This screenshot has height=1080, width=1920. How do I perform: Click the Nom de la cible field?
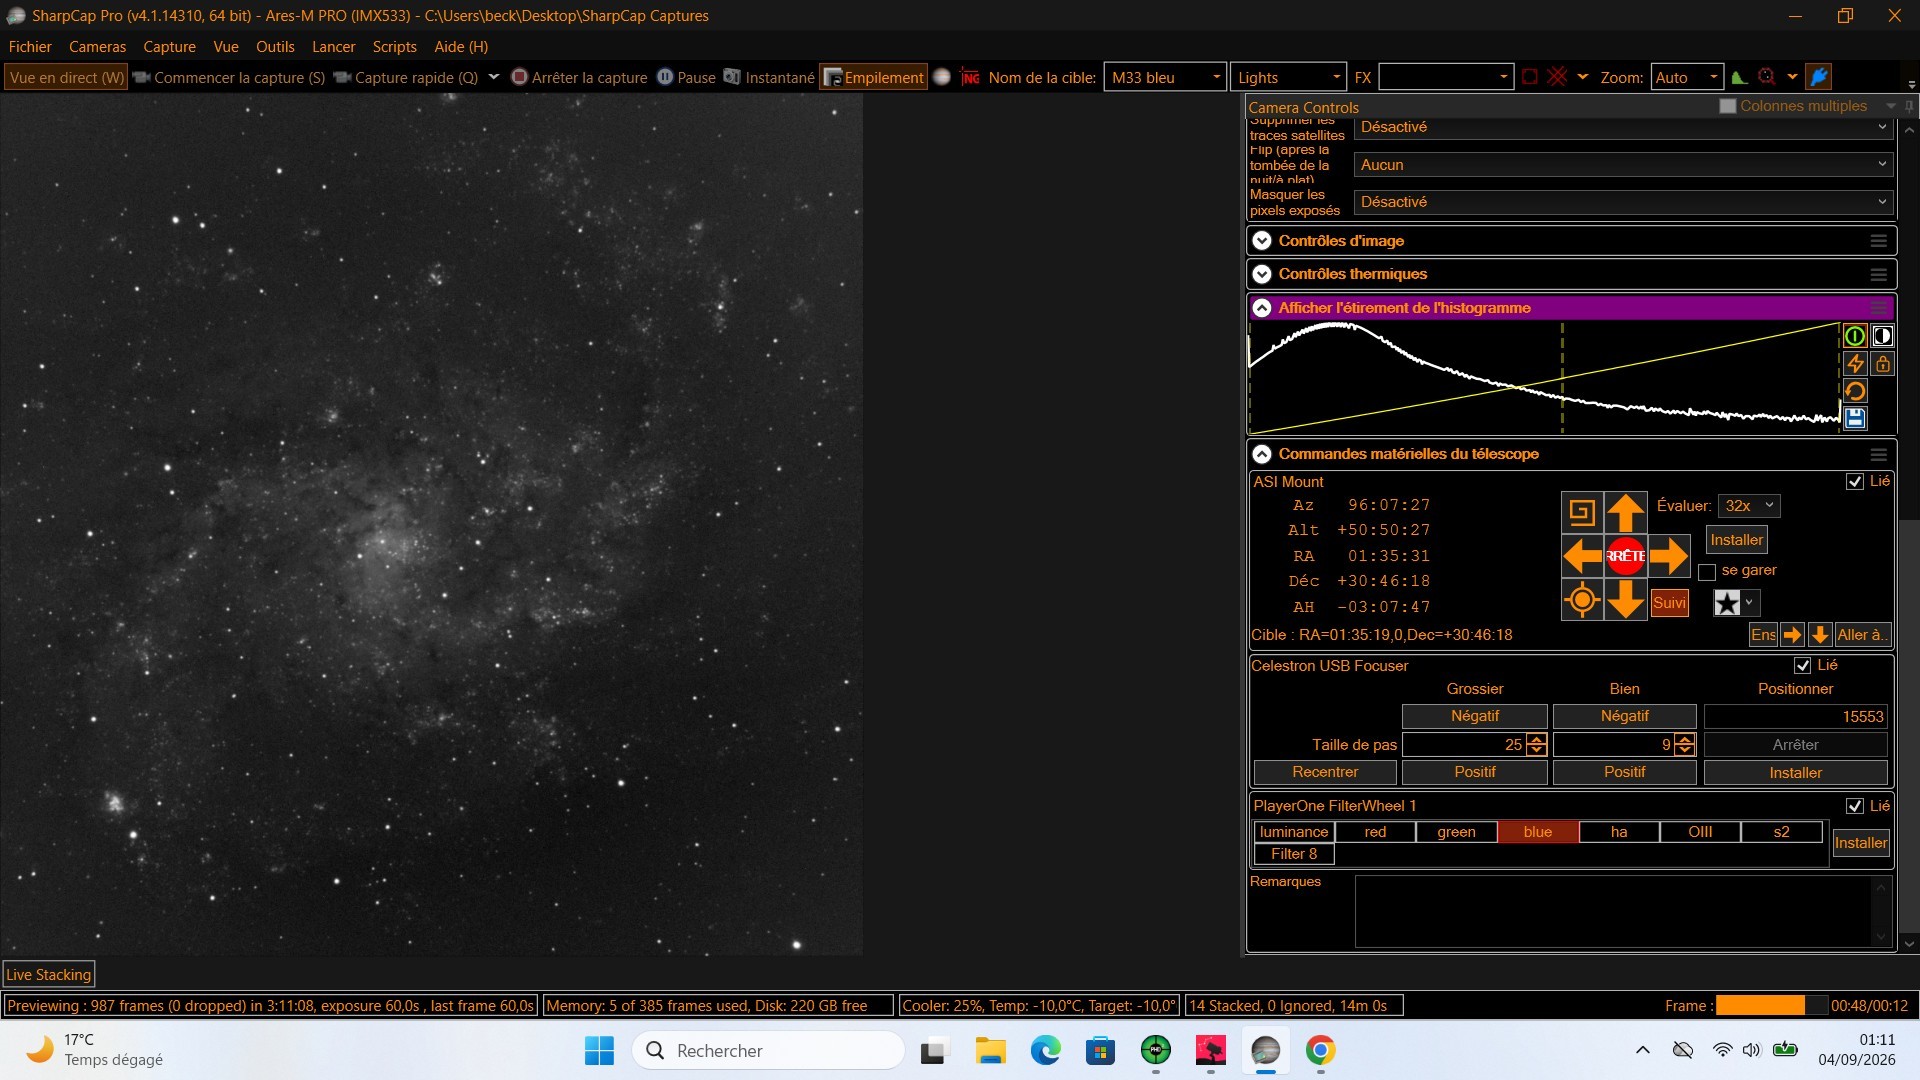(1164, 77)
